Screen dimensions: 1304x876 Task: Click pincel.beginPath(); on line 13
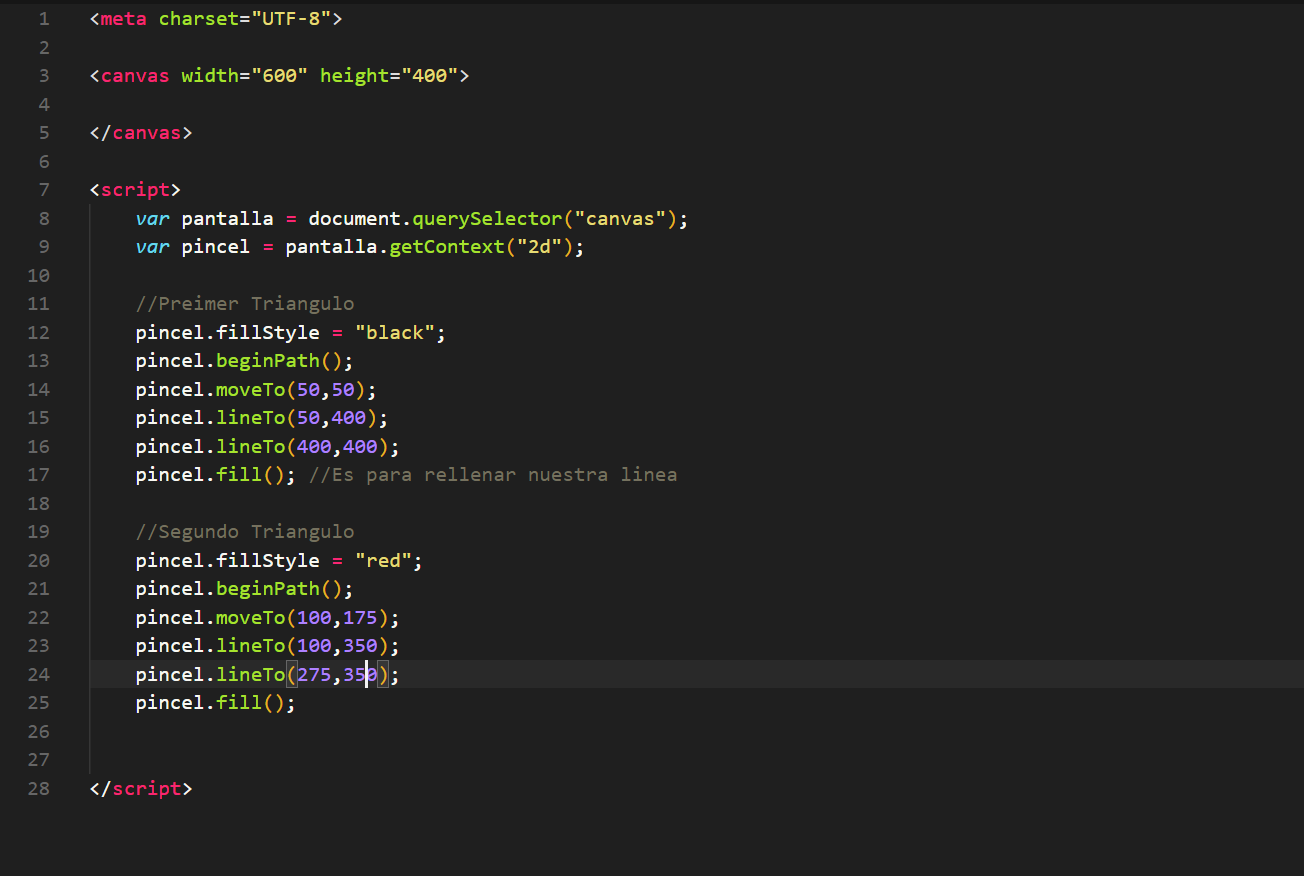(x=245, y=360)
